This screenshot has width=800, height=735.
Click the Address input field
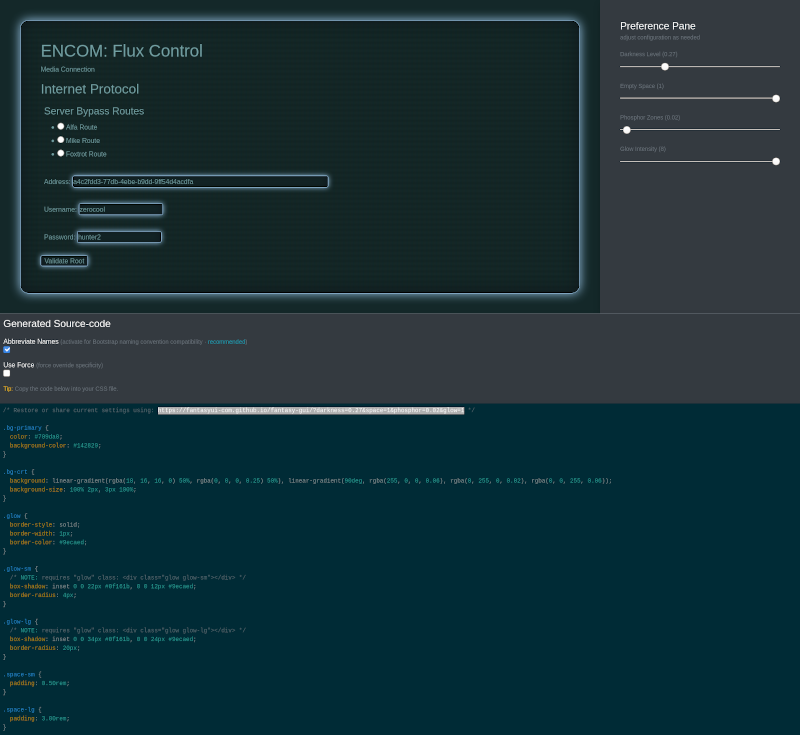tap(200, 182)
